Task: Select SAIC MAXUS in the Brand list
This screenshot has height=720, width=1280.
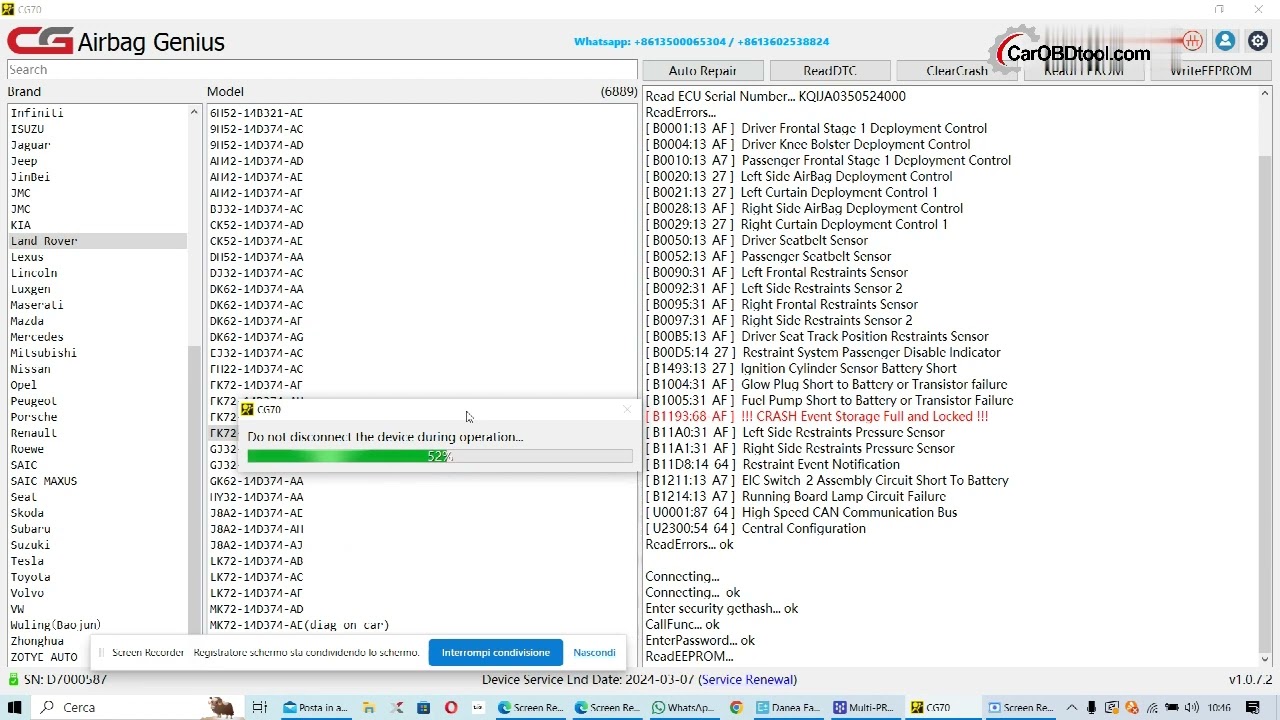Action: pos(97,481)
